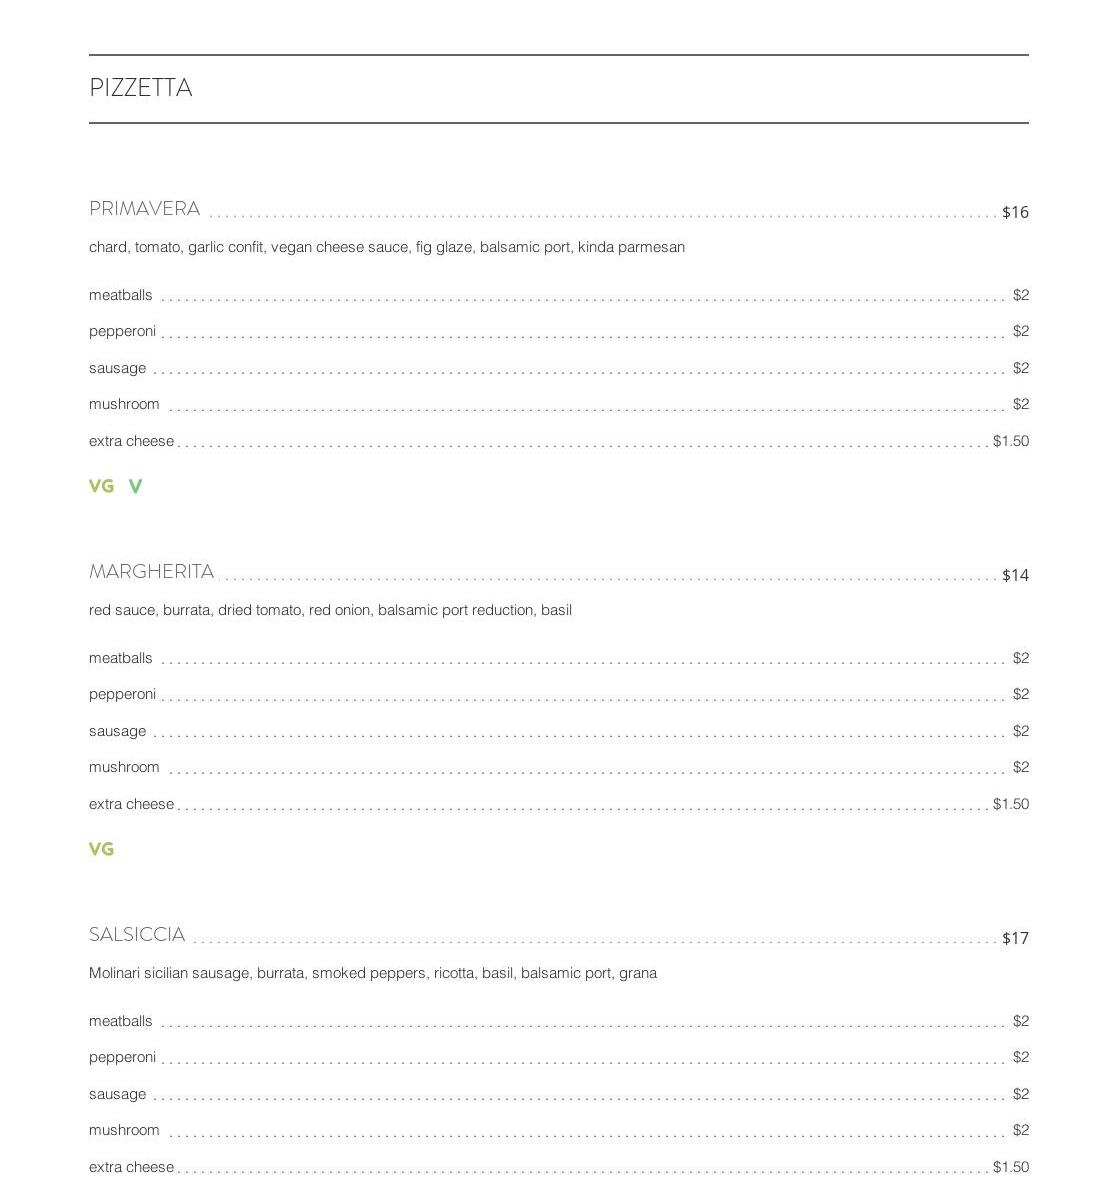Click the $17 Salsiccia price
Viewport: 1117px width, 1201px height.
coord(1015,938)
